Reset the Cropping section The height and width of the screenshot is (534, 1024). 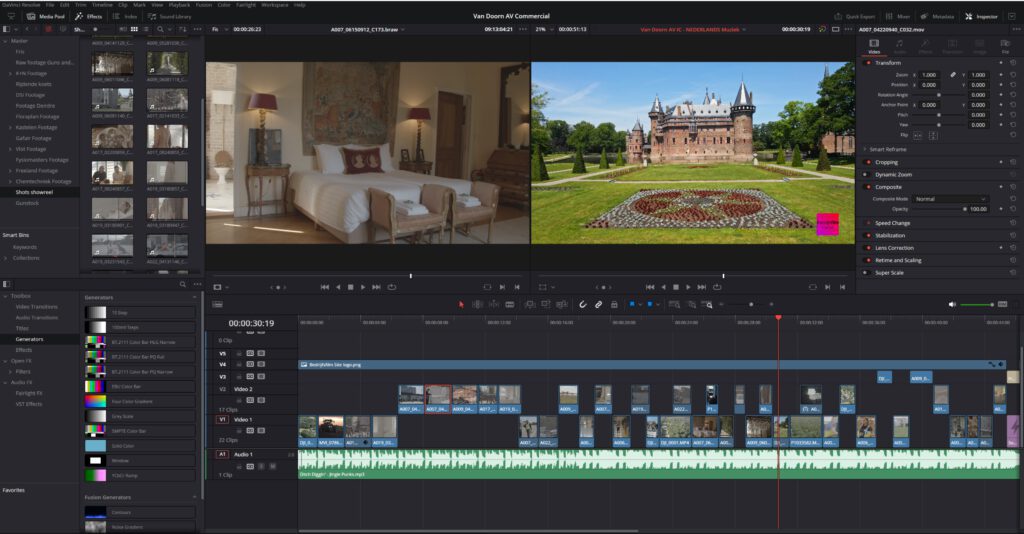coord(1013,162)
